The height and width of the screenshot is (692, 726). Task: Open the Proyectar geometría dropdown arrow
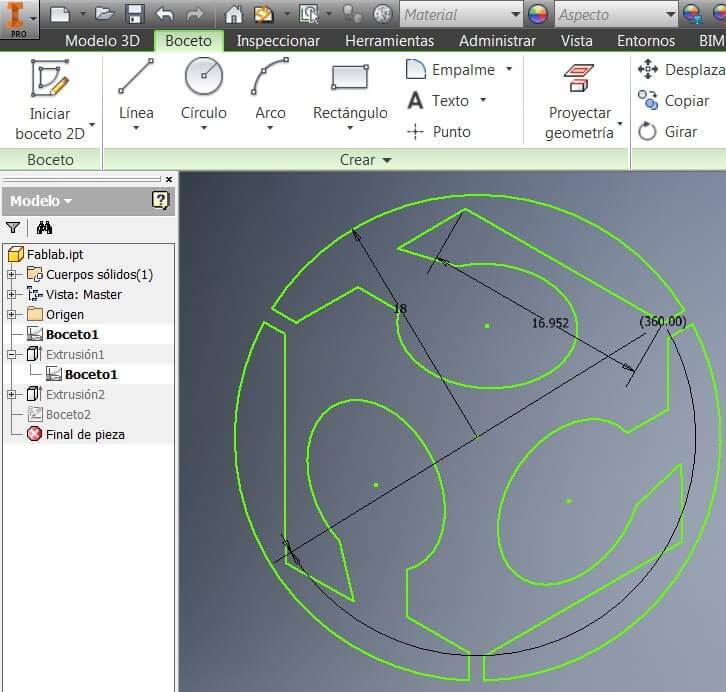[x=620, y=124]
